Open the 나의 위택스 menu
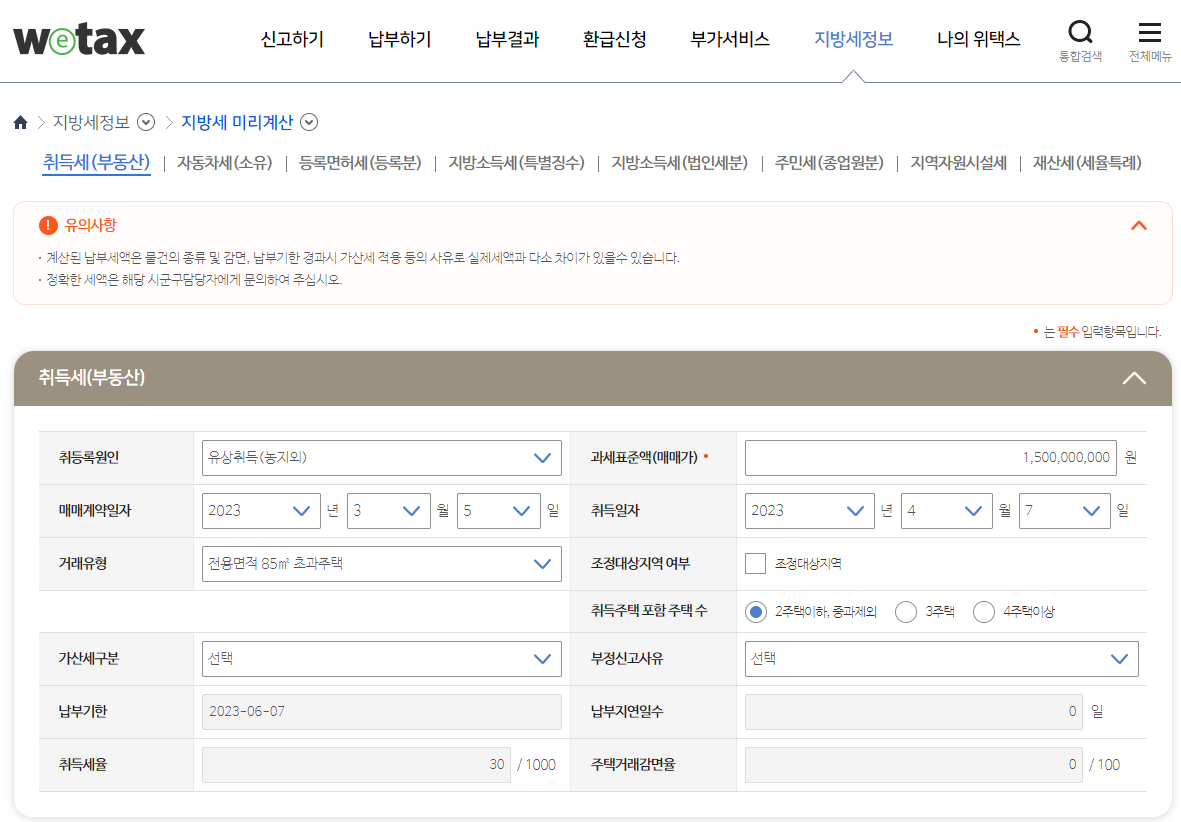The width and height of the screenshot is (1181, 822). 978,39
